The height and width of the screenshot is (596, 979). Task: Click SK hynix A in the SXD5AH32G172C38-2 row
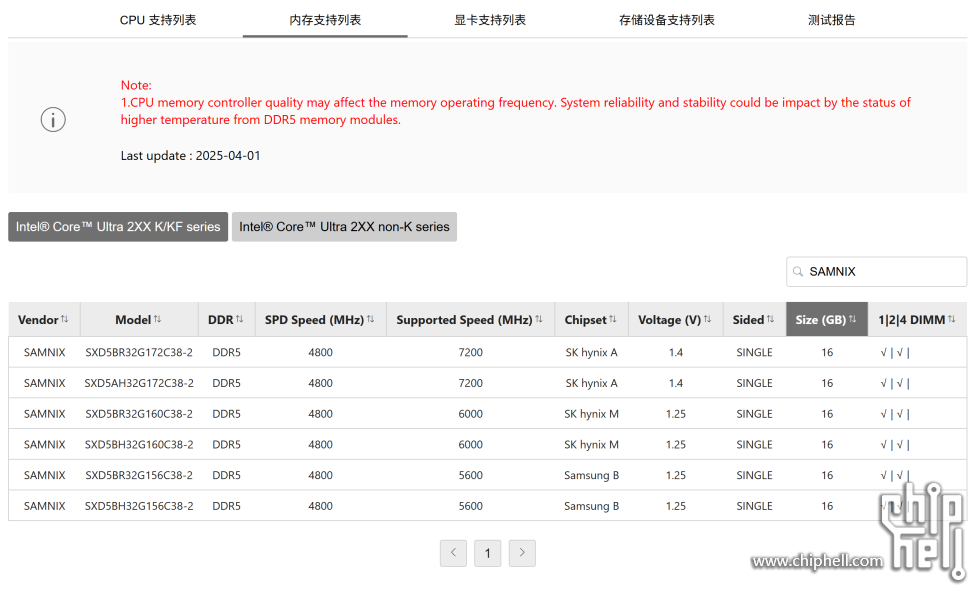point(591,383)
